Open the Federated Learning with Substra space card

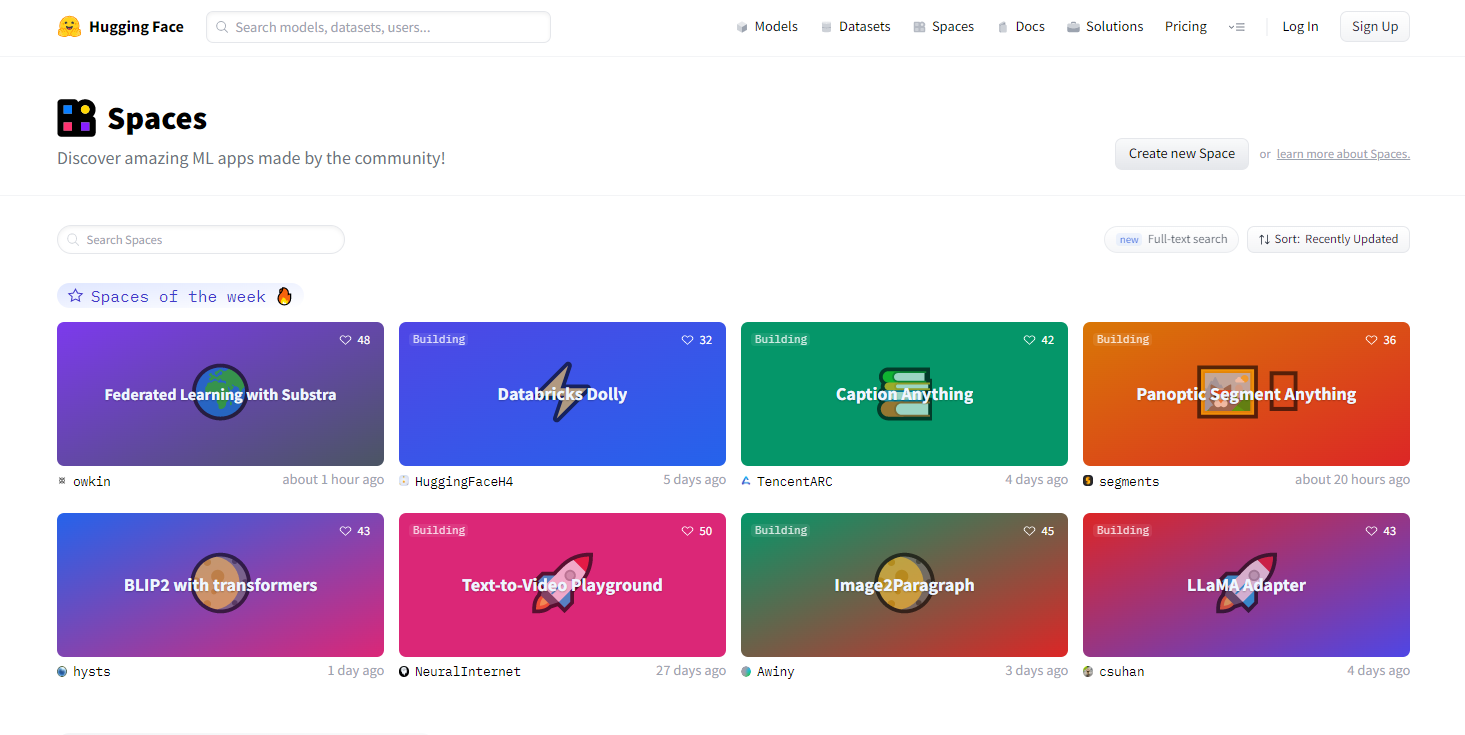click(x=220, y=394)
